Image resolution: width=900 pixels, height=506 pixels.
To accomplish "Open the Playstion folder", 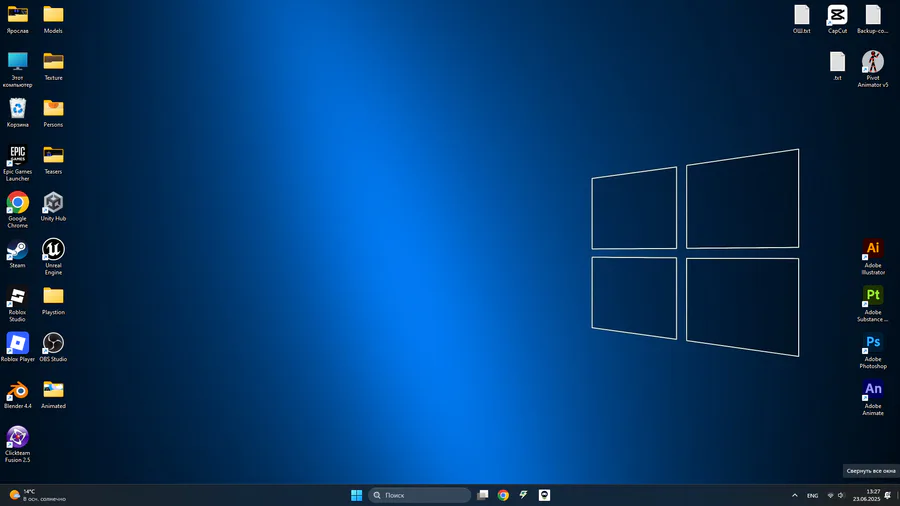I will 53,301.
